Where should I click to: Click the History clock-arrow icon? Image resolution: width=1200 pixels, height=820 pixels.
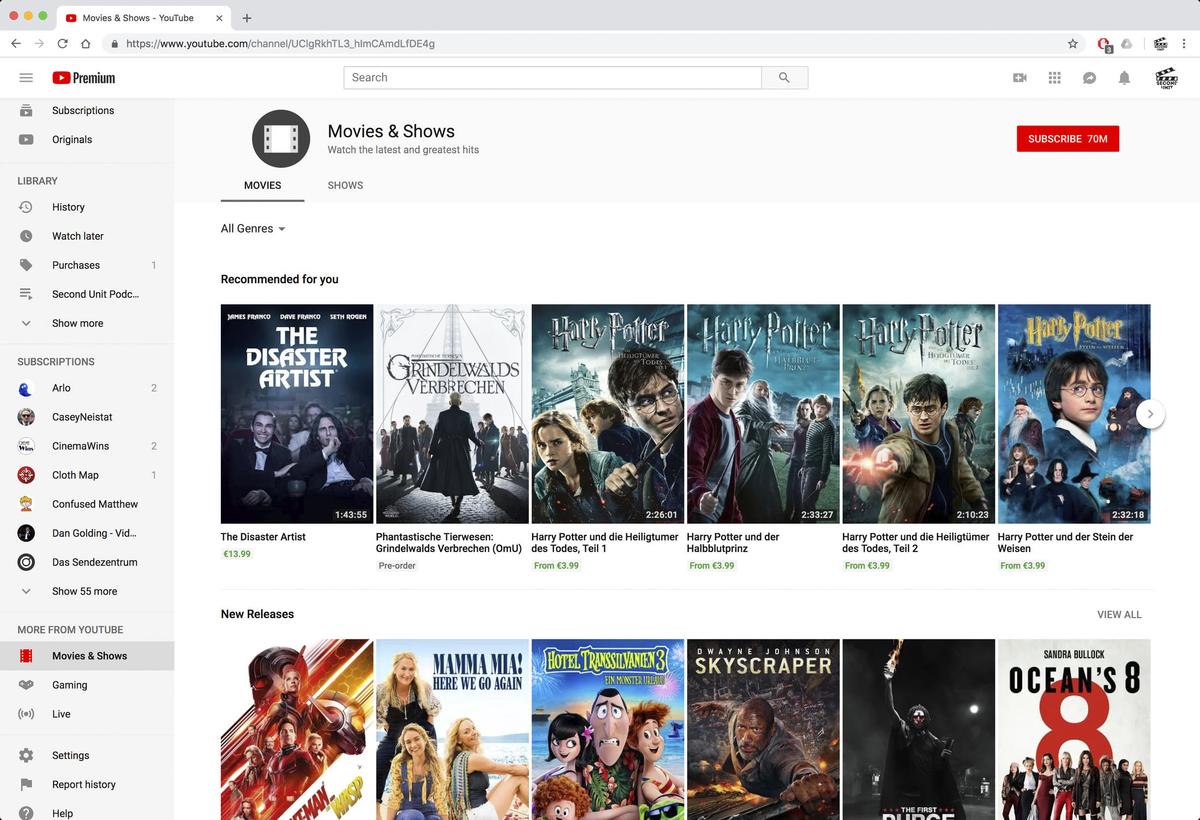point(26,207)
